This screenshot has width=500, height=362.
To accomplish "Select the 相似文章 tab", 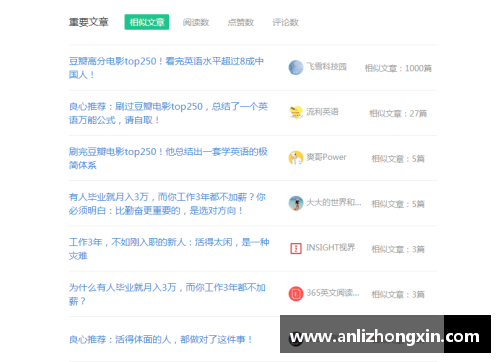I will point(147,22).
